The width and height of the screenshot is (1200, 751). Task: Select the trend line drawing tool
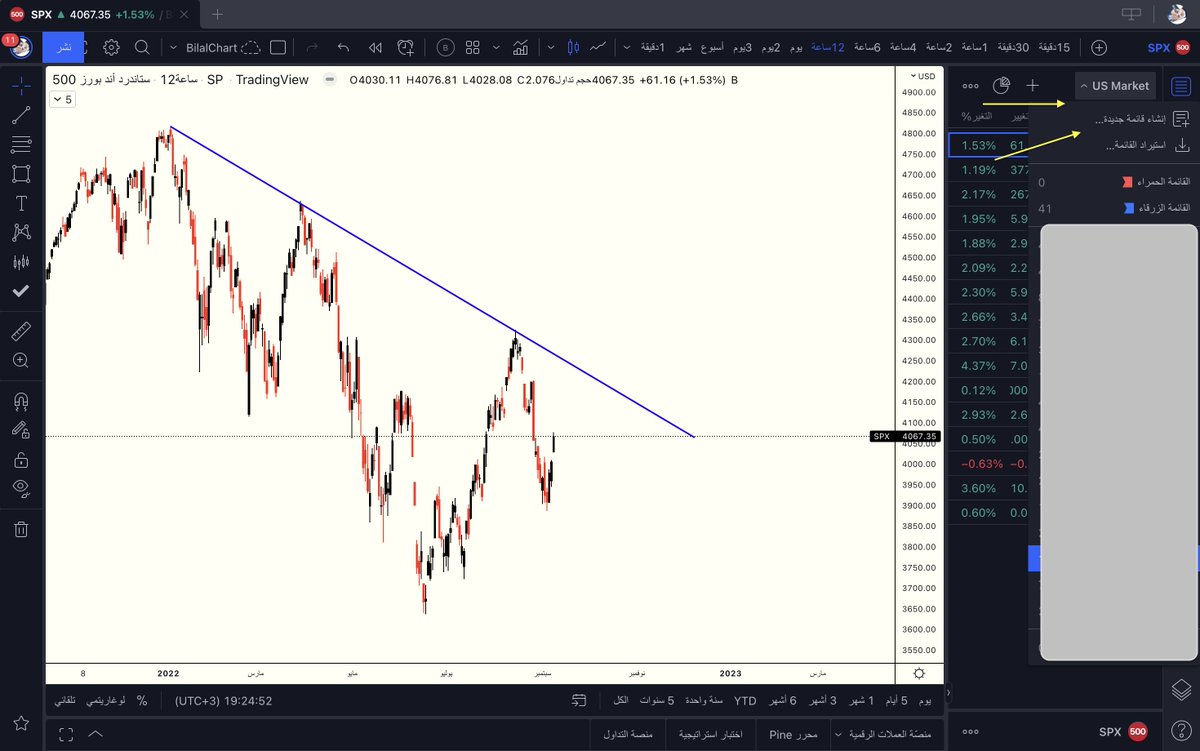point(21,116)
